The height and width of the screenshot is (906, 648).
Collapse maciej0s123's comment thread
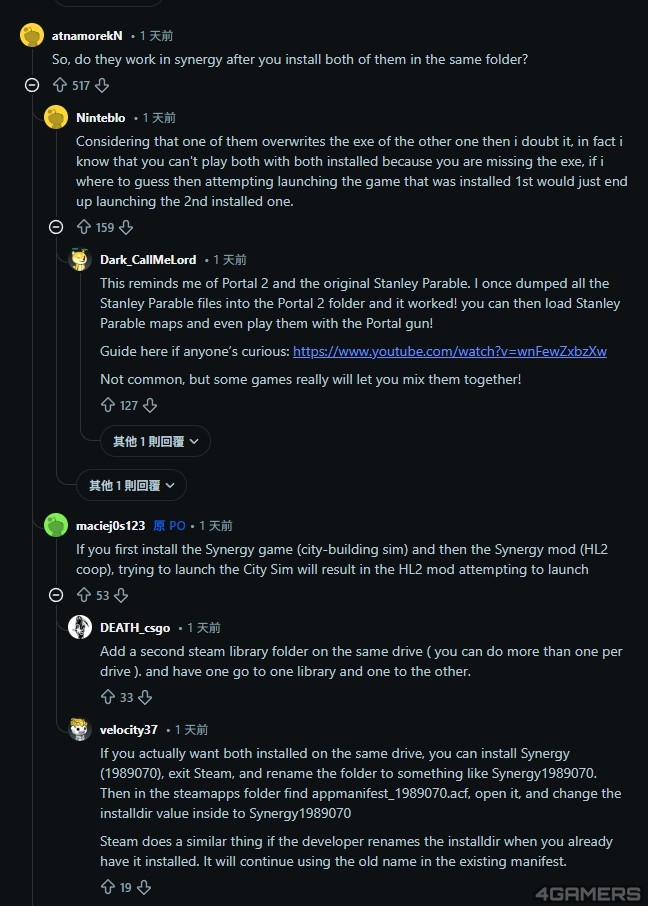[x=56, y=596]
